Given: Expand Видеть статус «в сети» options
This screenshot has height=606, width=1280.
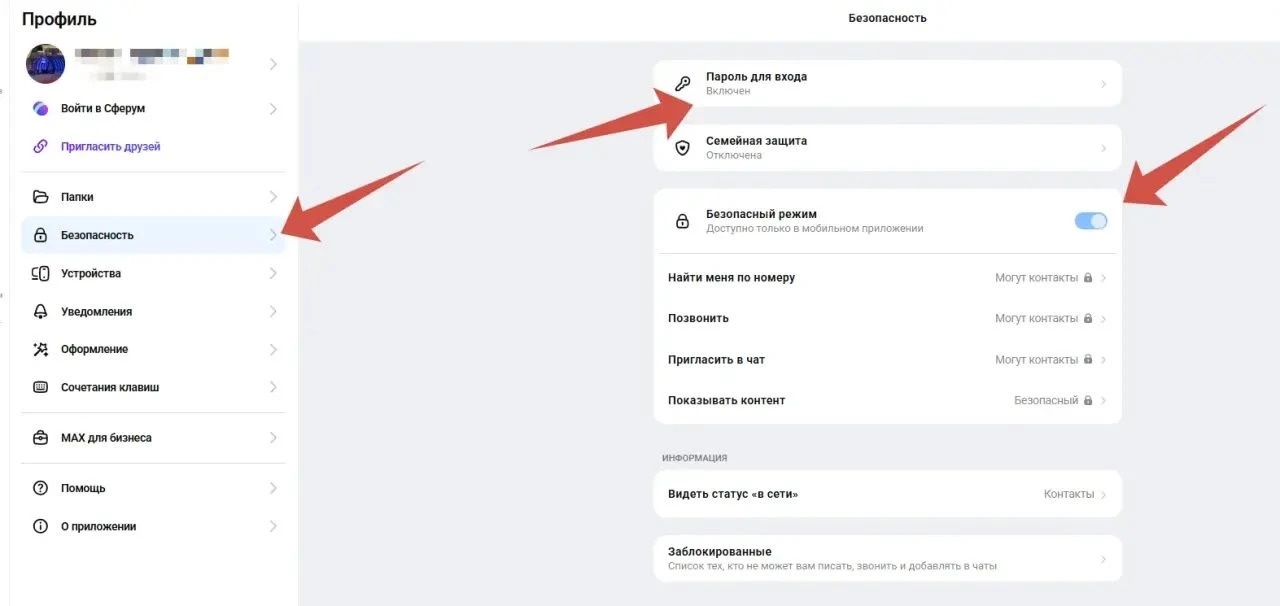Looking at the screenshot, I should tap(887, 494).
